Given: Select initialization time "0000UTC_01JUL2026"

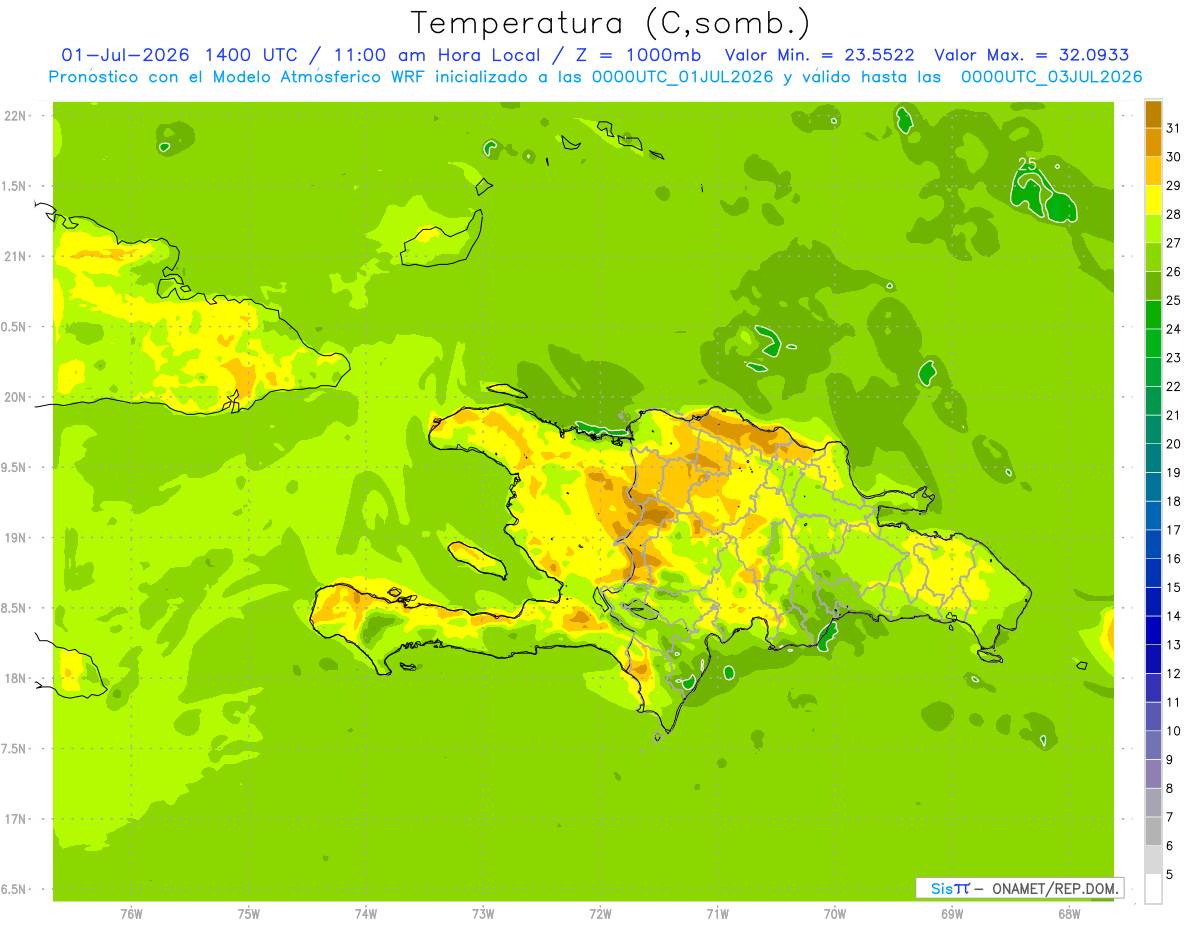Looking at the screenshot, I should [682, 77].
